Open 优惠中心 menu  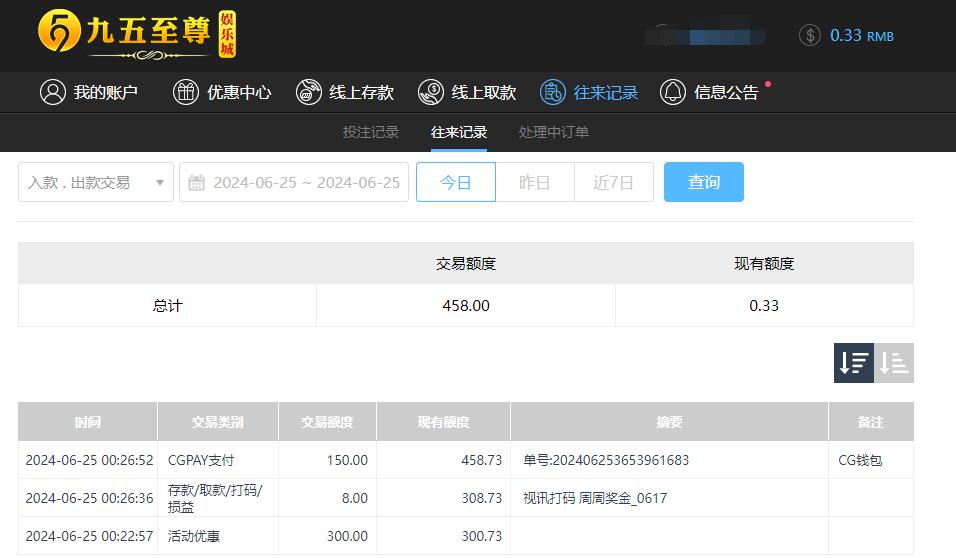(x=222, y=92)
